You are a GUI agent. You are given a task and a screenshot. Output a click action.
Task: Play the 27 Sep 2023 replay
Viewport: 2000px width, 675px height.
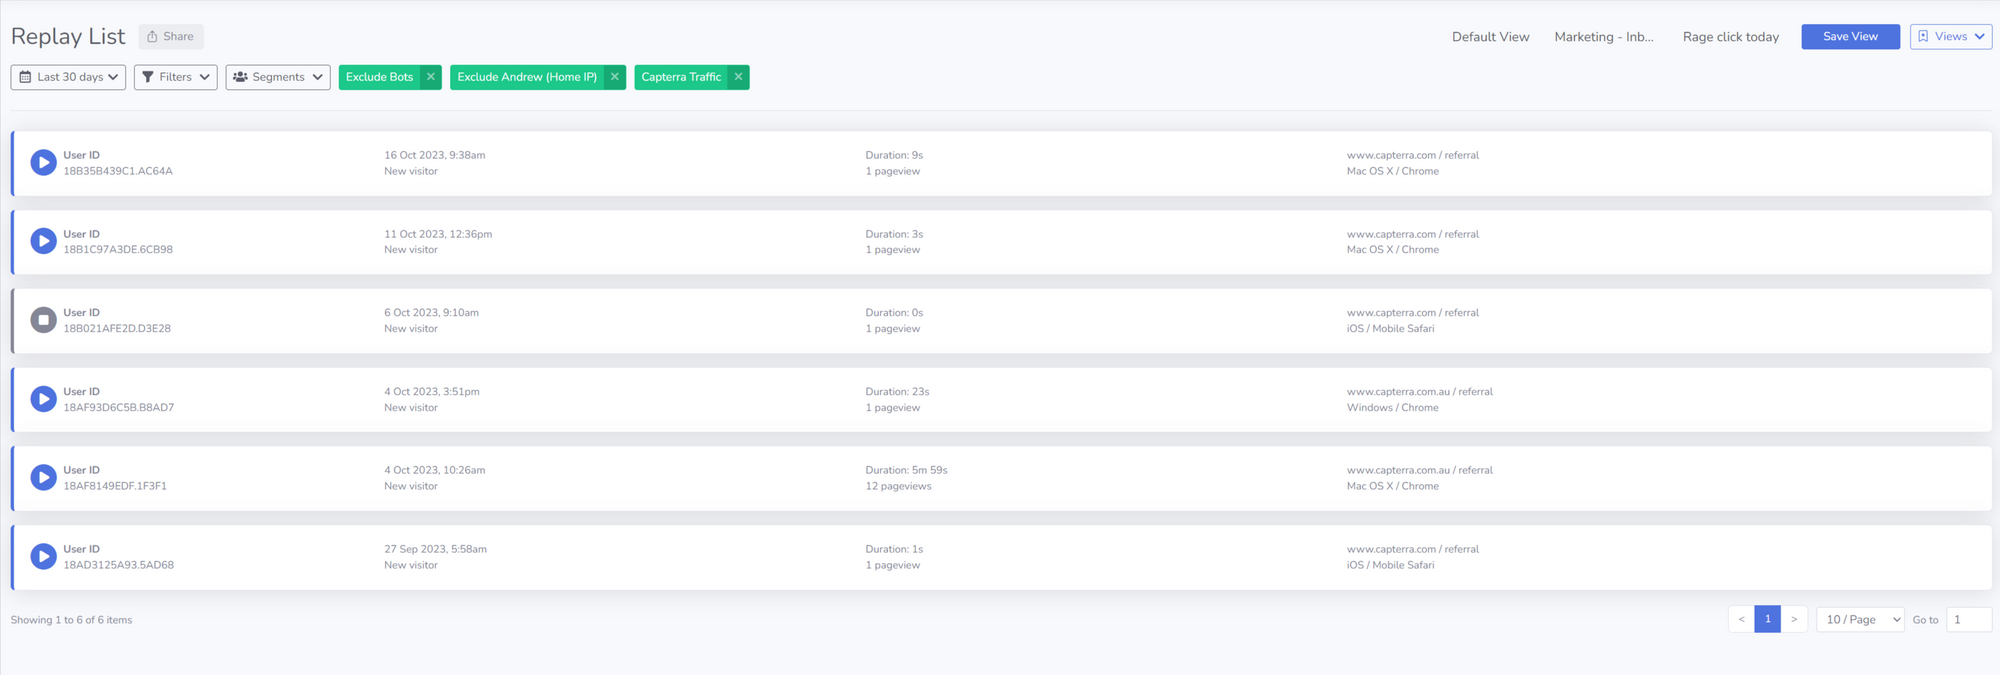tap(43, 556)
